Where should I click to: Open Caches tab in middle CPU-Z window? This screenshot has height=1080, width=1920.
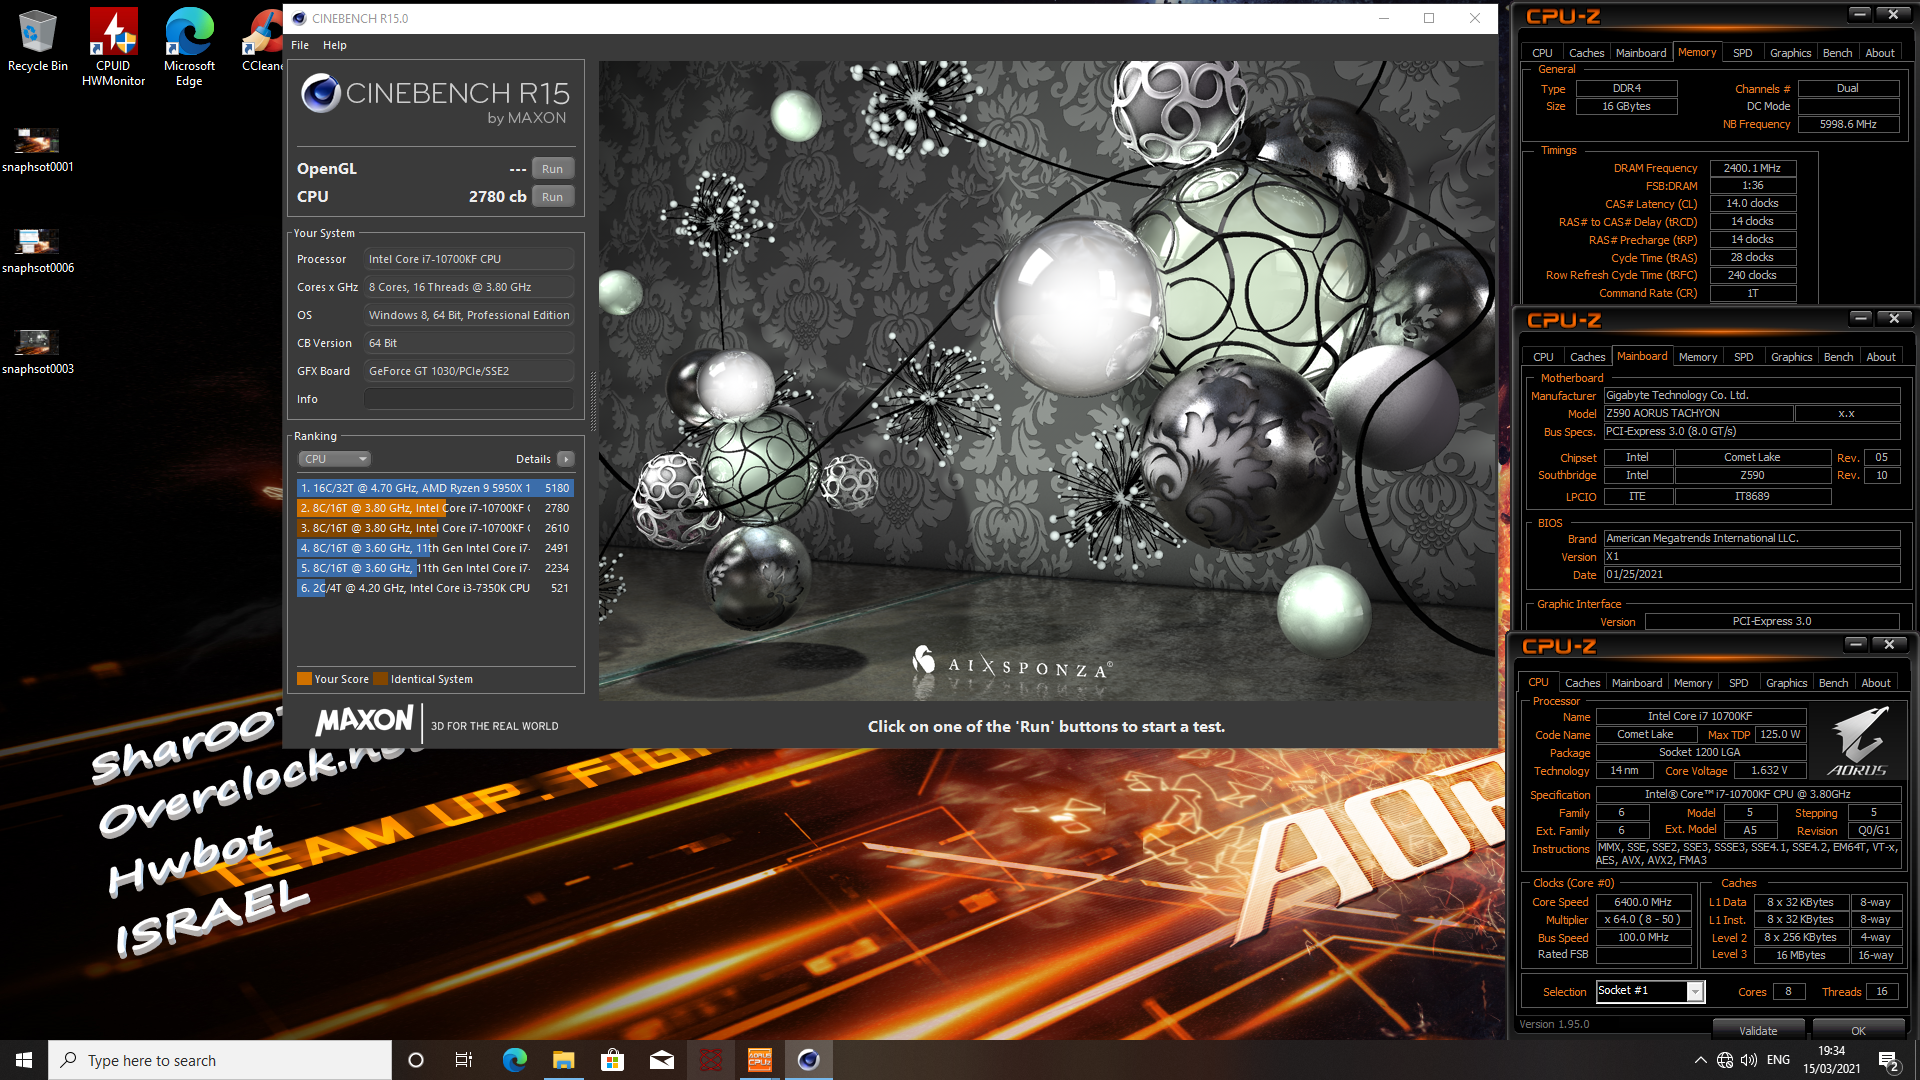[x=1587, y=357]
